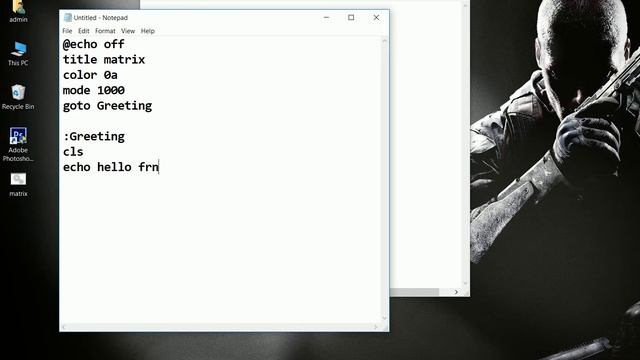Viewport: 640px width, 360px height.
Task: Open the Format menu in Notepad
Action: point(105,31)
